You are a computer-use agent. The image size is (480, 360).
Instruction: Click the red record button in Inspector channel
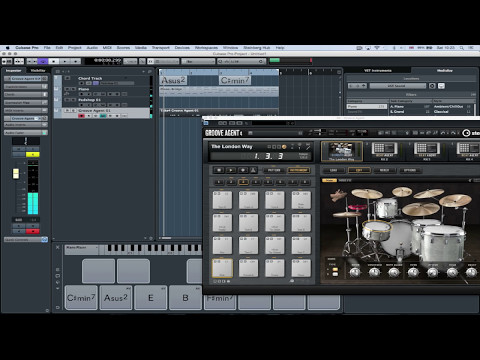tap(33, 231)
